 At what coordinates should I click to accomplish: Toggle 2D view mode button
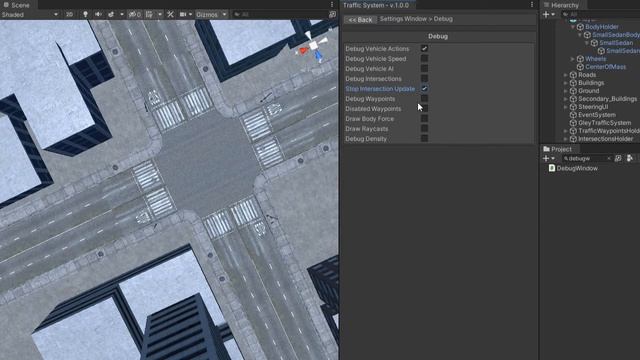69,14
